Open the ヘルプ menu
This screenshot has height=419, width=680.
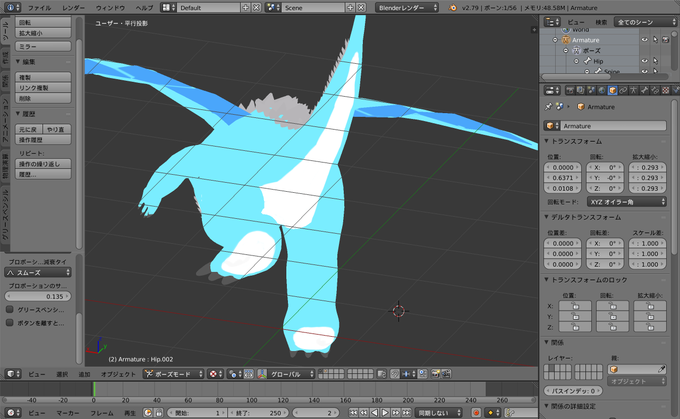[144, 7]
